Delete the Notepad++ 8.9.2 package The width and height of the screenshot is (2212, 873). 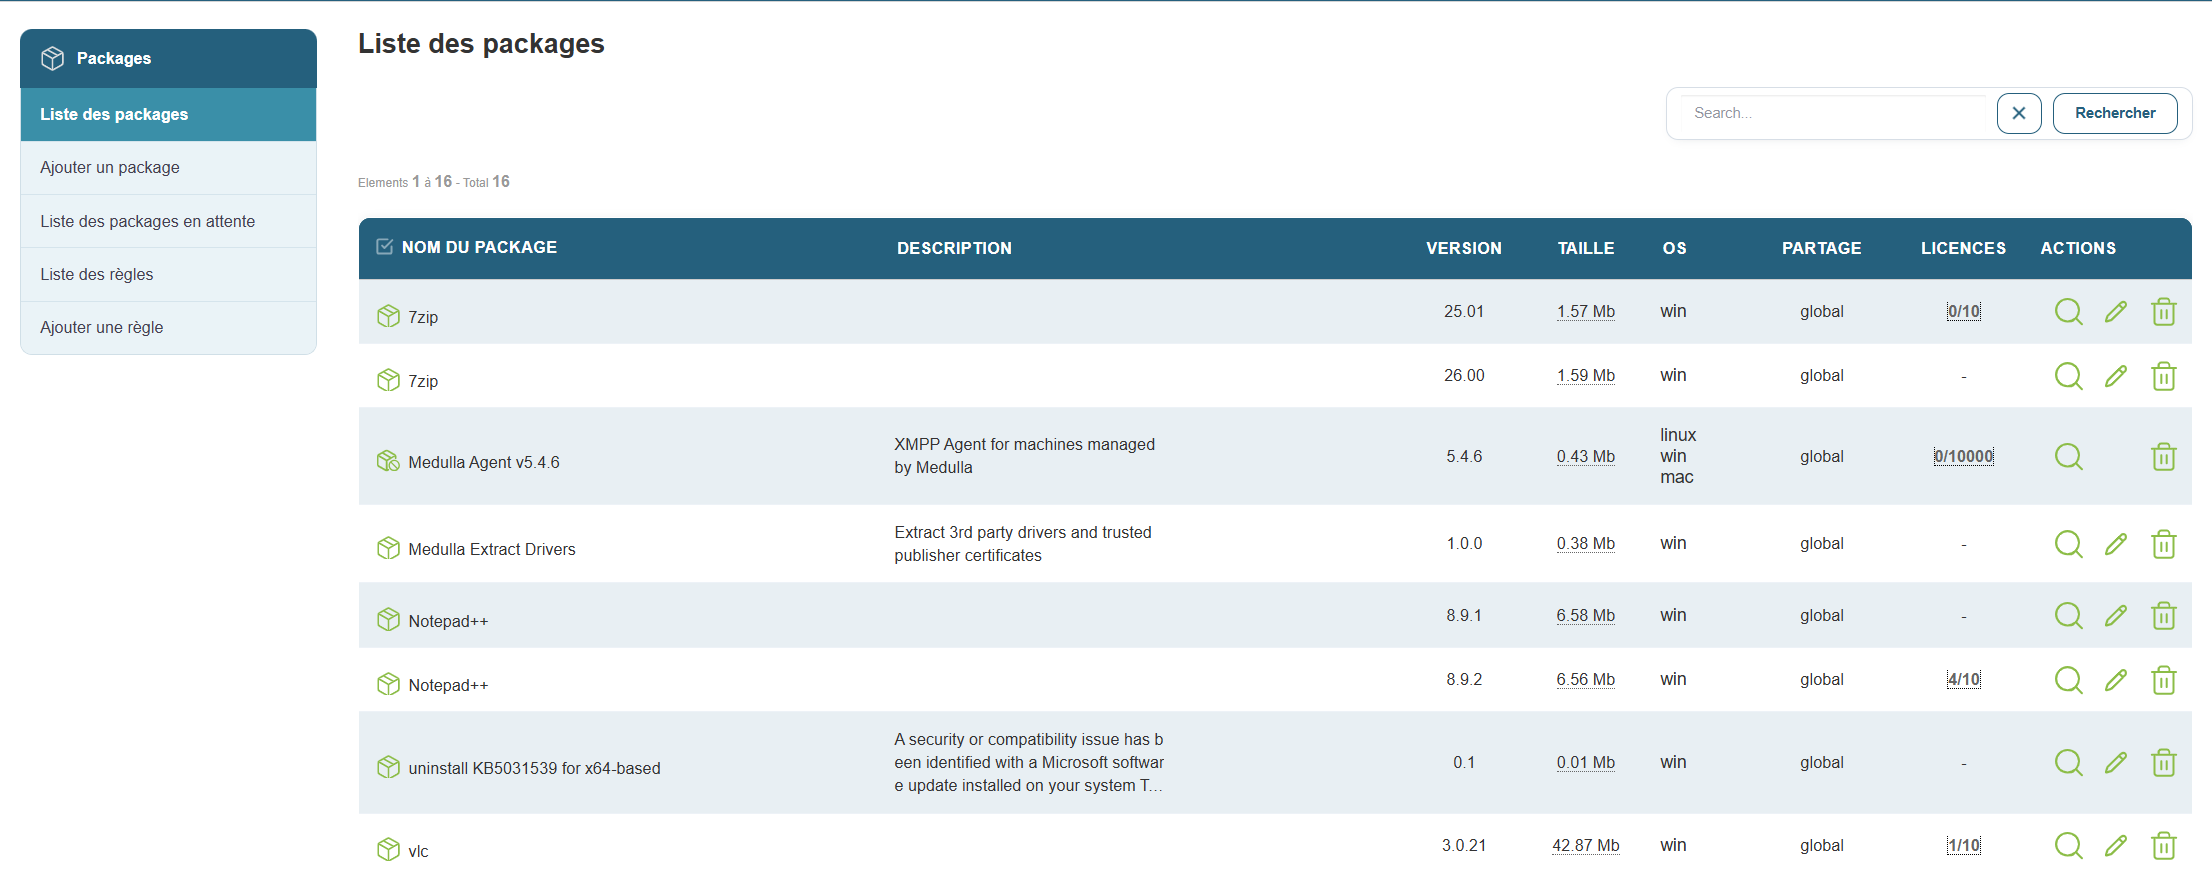pos(2163,680)
